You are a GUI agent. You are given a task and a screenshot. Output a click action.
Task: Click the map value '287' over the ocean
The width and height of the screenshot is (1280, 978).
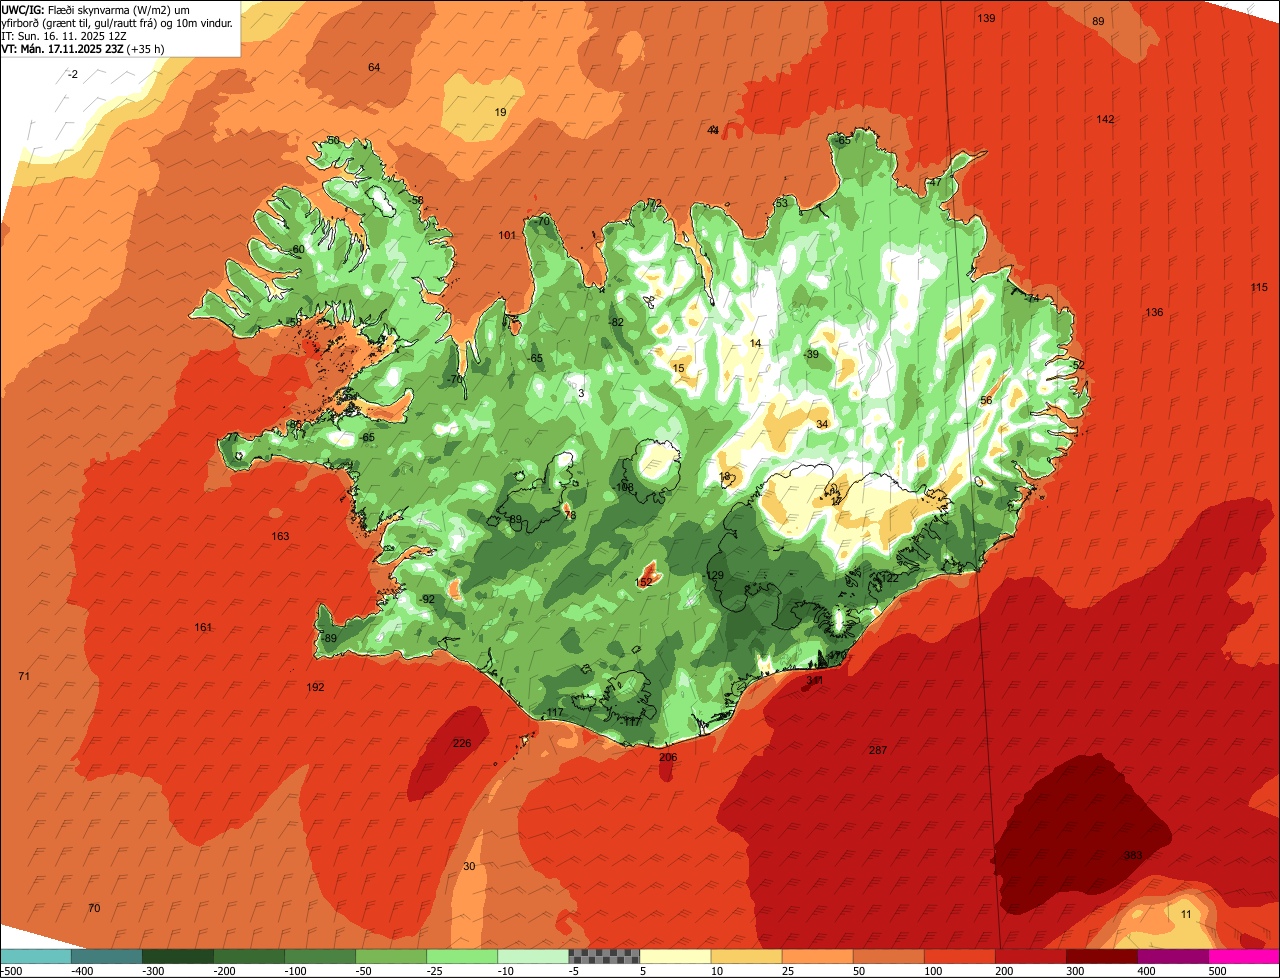click(878, 750)
